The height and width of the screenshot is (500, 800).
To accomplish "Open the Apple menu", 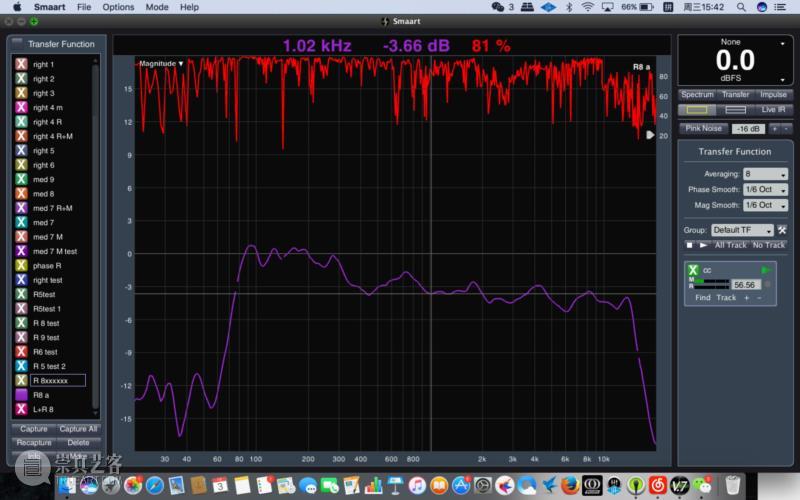I will pyautogui.click(x=17, y=7).
